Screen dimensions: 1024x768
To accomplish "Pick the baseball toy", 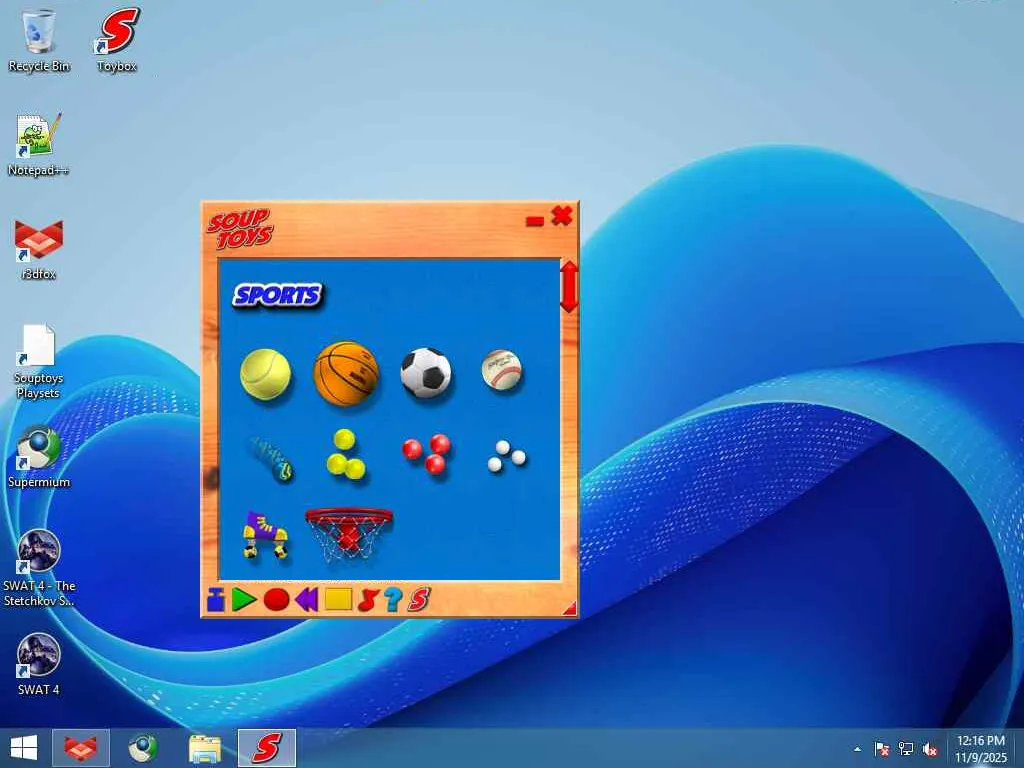I will 502,370.
